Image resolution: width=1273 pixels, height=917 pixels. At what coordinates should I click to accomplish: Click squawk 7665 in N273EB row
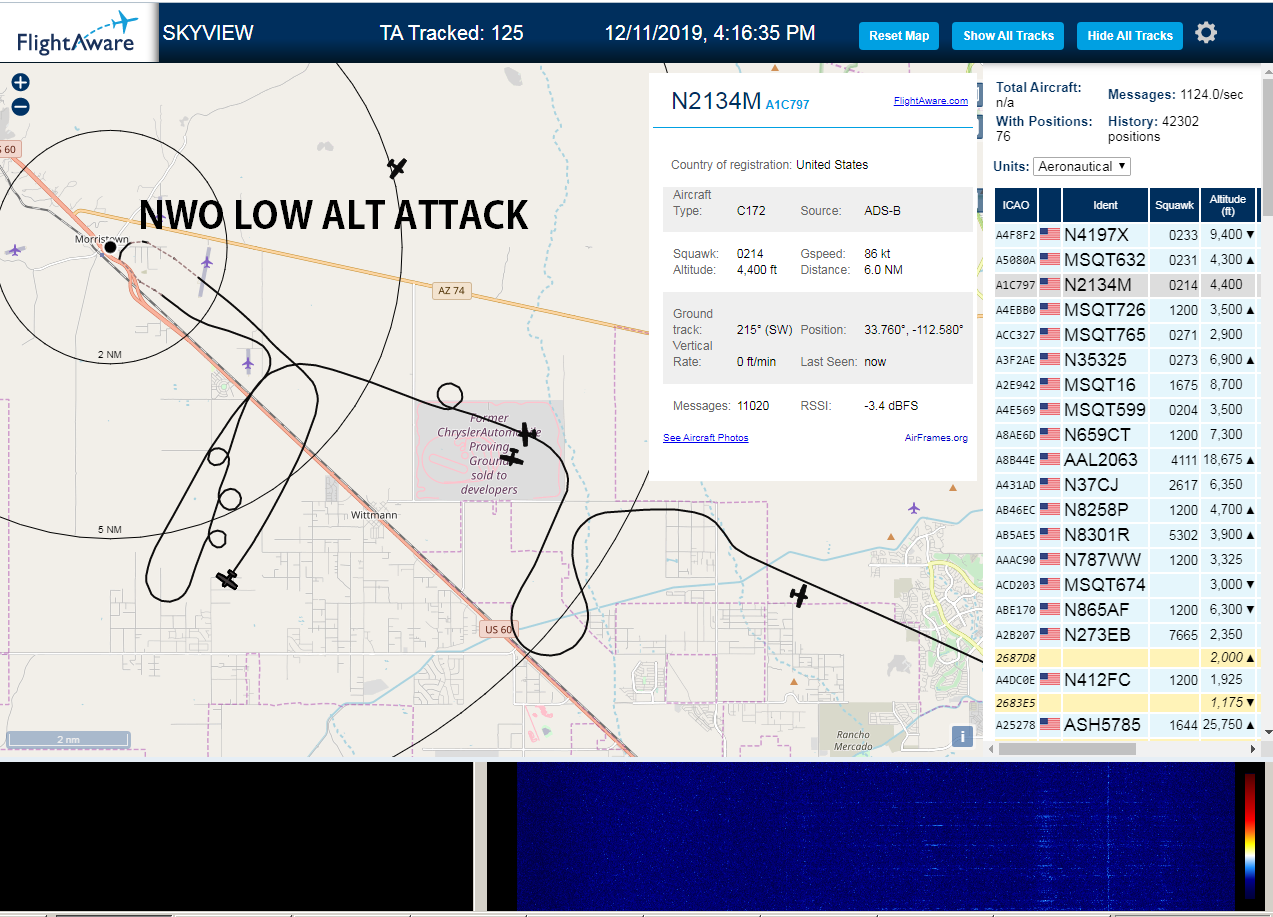1183,635
